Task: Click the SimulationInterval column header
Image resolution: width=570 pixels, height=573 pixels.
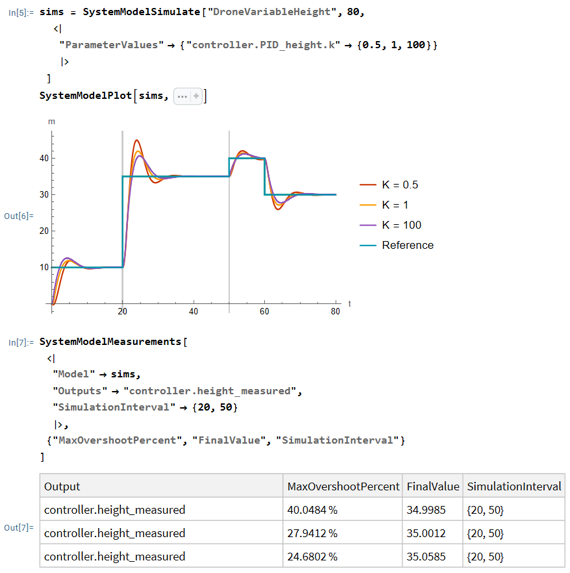Action: [x=514, y=486]
